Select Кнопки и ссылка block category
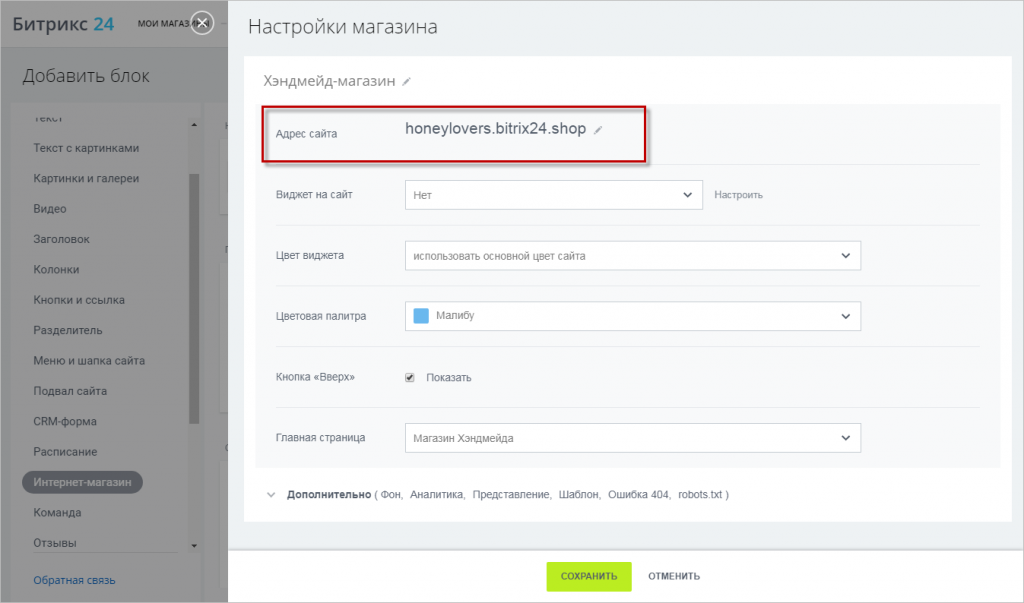 pyautogui.click(x=79, y=300)
